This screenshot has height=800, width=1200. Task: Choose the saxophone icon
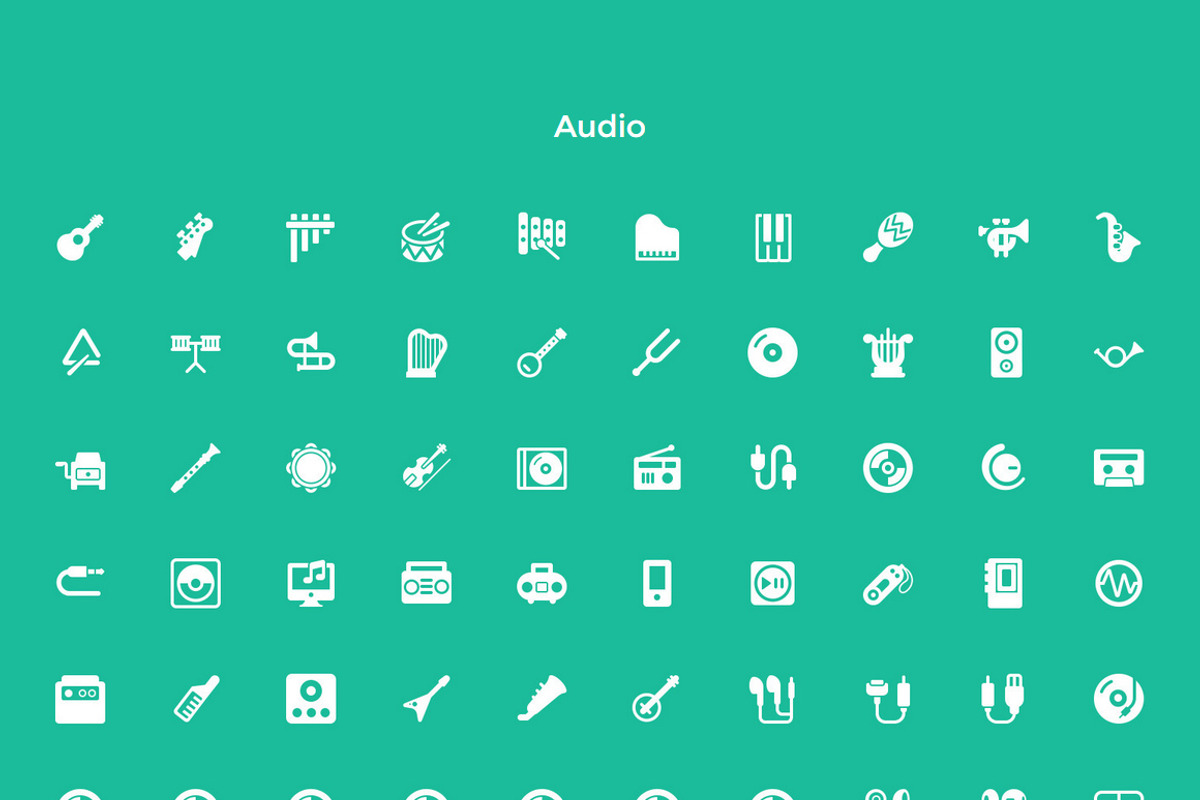click(x=1118, y=237)
